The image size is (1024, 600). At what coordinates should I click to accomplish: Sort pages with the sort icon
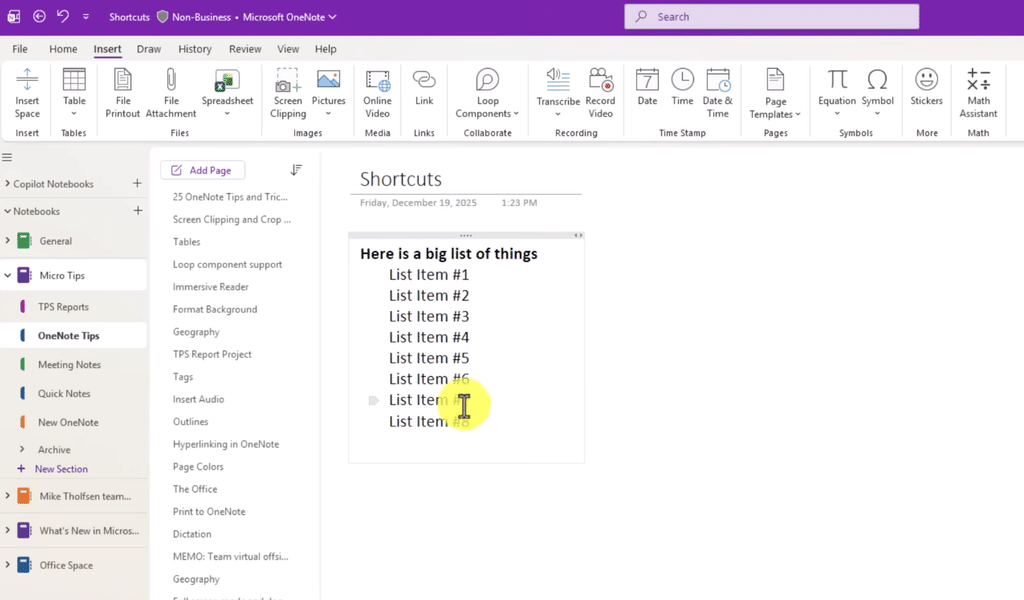(296, 170)
